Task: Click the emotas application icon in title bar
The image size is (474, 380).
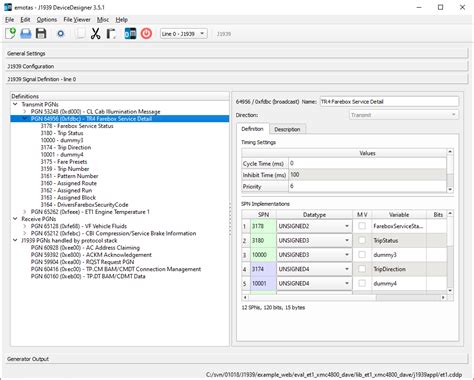Action: click(x=8, y=7)
